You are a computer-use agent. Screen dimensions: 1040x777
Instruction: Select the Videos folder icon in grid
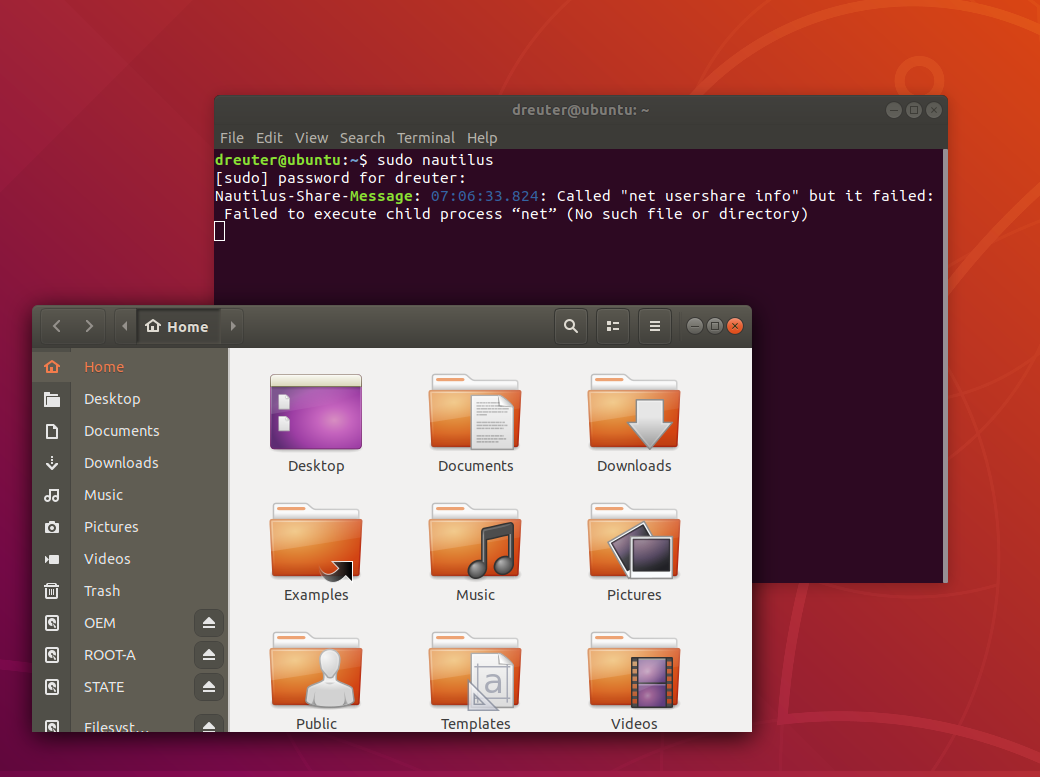coord(634,670)
